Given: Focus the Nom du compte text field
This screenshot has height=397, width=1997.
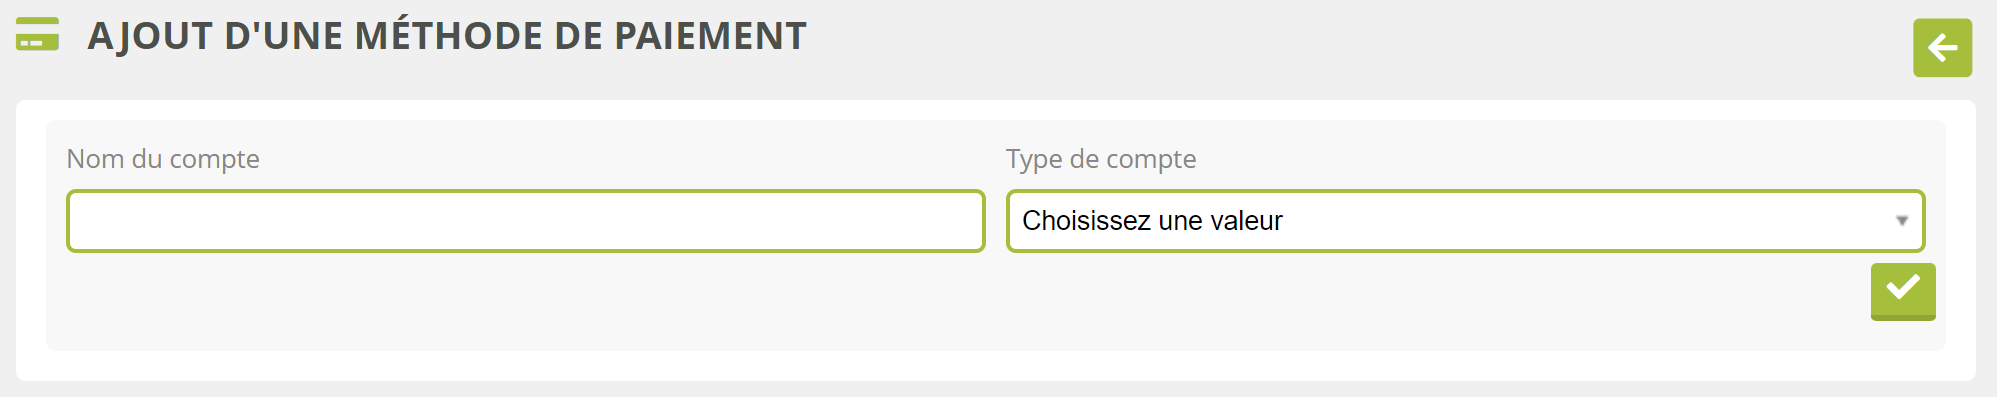Looking at the screenshot, I should [x=526, y=221].
